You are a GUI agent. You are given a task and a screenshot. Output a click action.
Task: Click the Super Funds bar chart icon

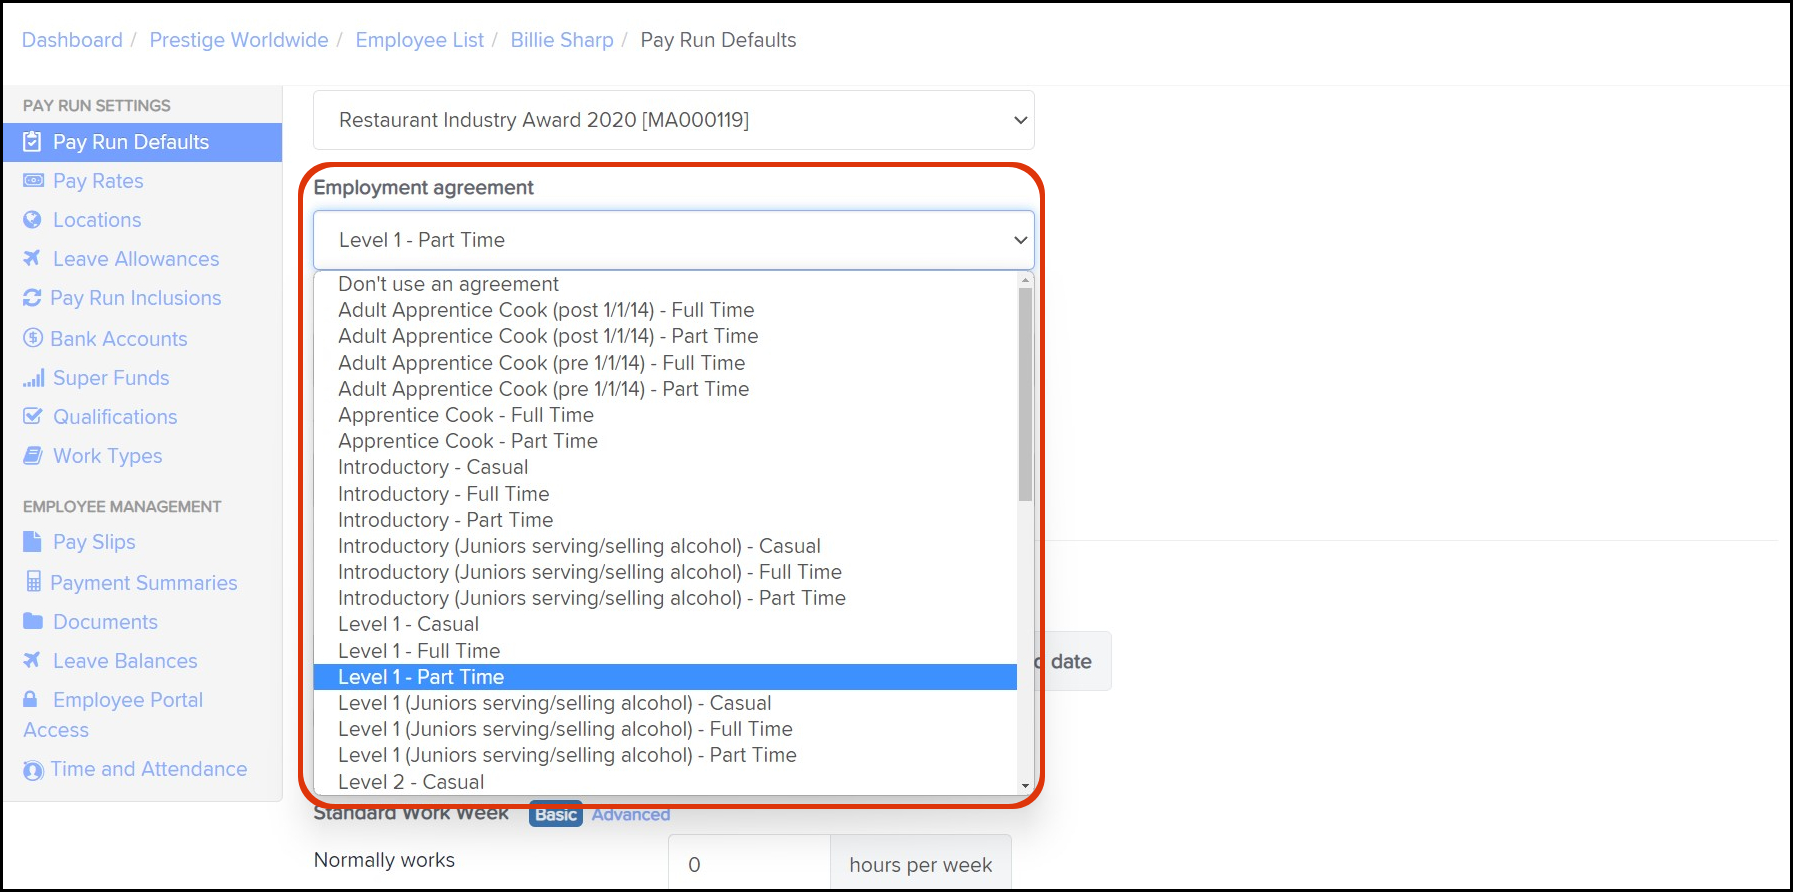coord(33,378)
